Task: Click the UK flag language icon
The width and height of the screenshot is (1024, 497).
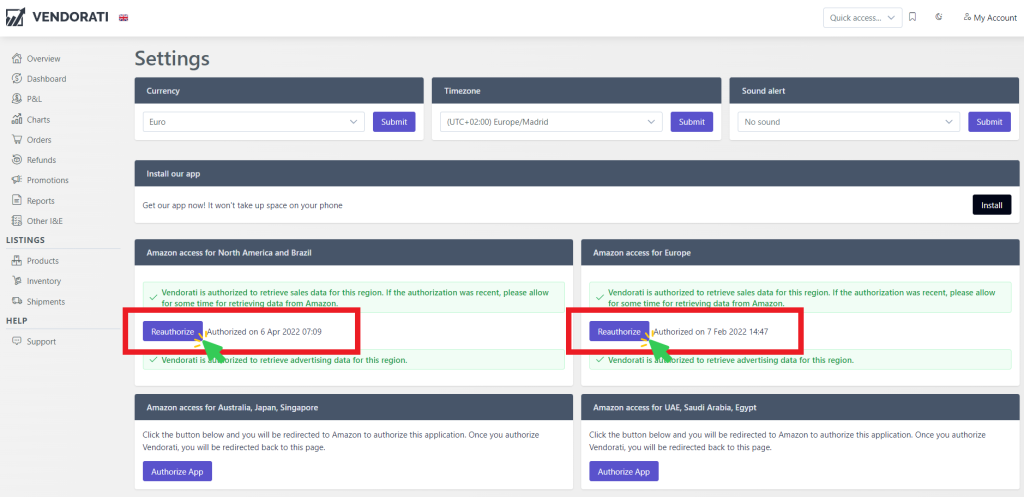Action: (123, 18)
